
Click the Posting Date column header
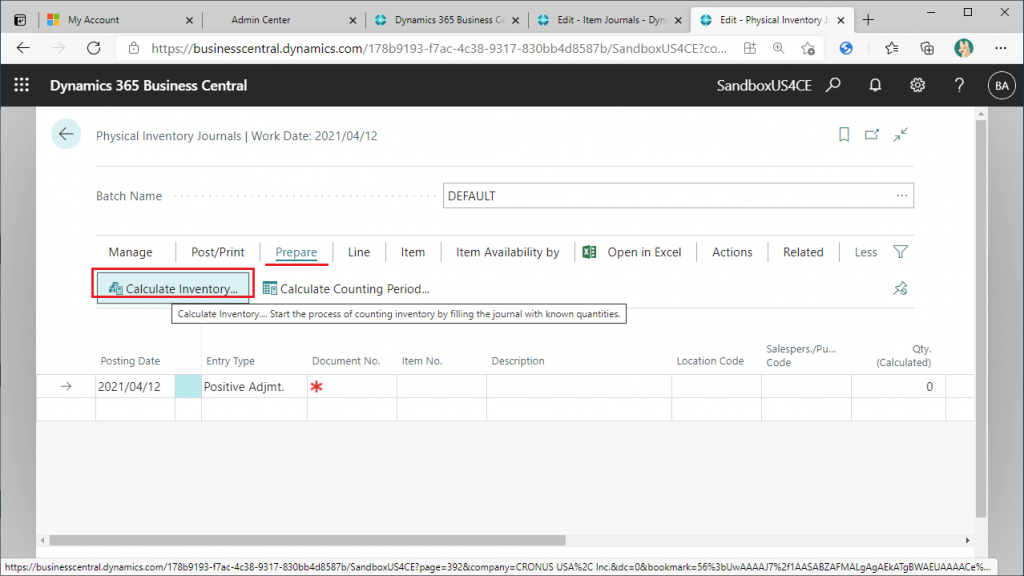(130, 360)
